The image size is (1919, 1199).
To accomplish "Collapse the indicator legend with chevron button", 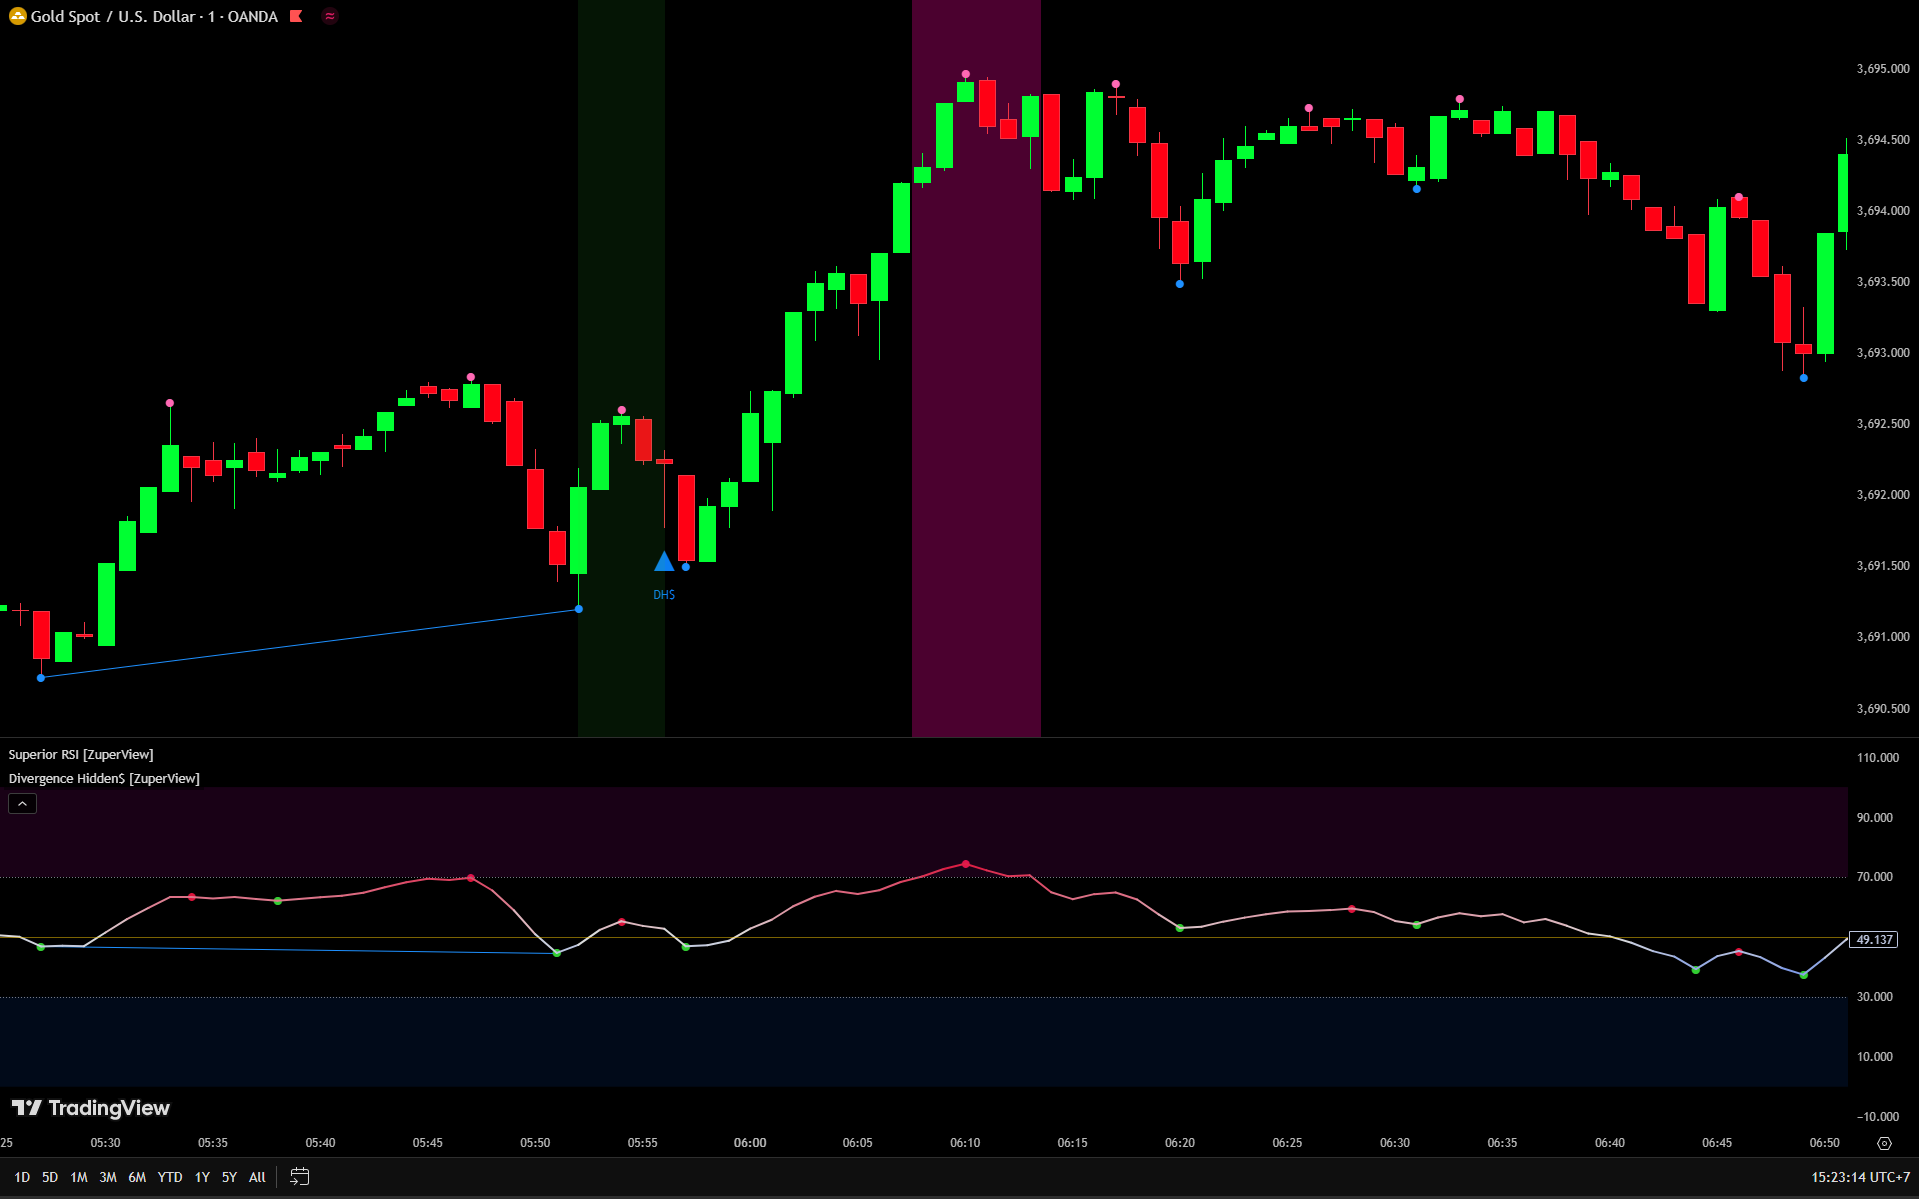I will click(x=22, y=804).
